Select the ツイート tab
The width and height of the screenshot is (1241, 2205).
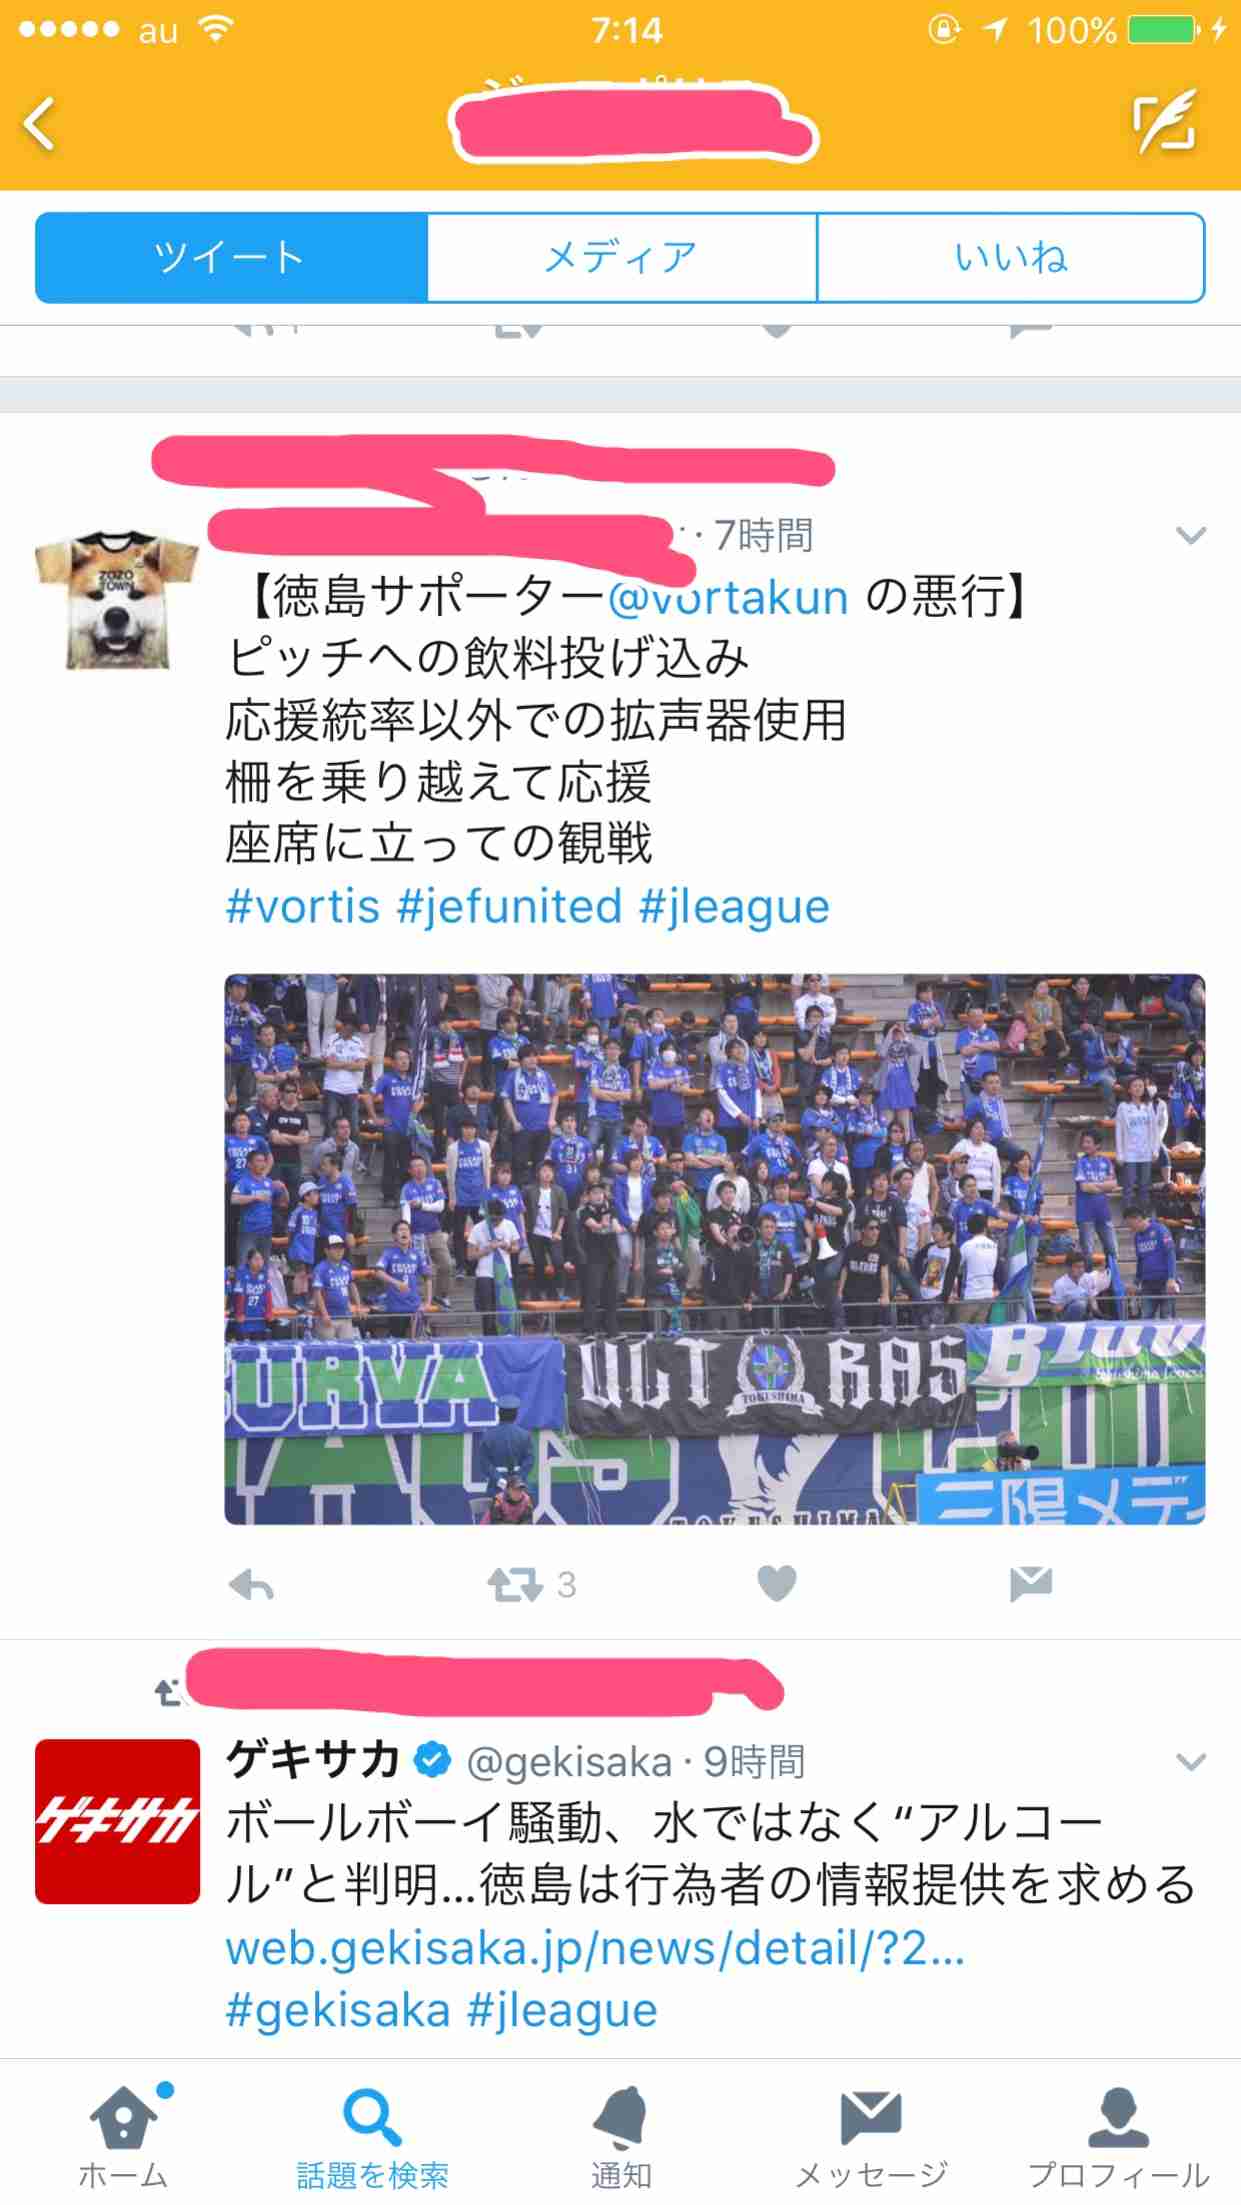click(231, 258)
